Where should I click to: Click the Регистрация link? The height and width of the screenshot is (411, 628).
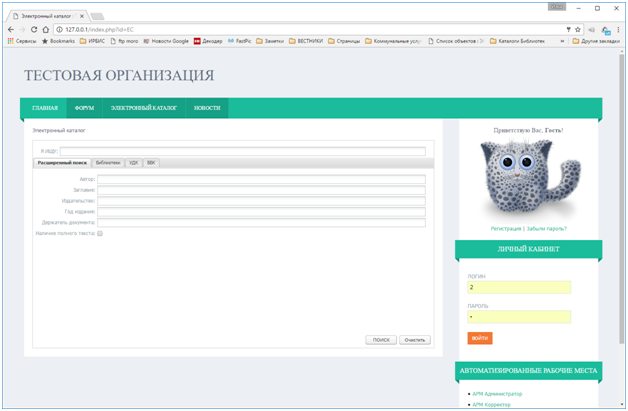click(x=506, y=228)
